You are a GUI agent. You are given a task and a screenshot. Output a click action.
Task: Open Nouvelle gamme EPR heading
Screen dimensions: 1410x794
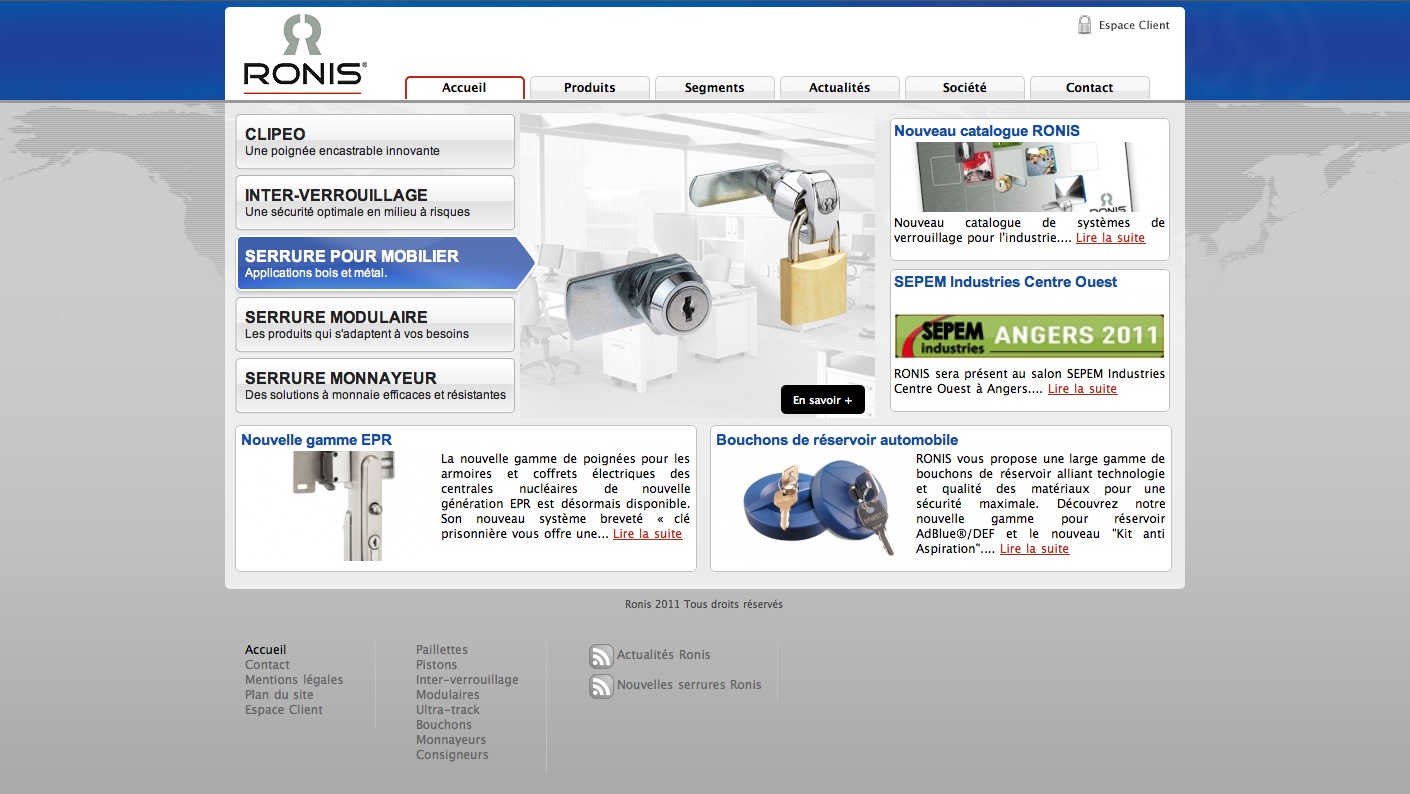pyautogui.click(x=317, y=440)
